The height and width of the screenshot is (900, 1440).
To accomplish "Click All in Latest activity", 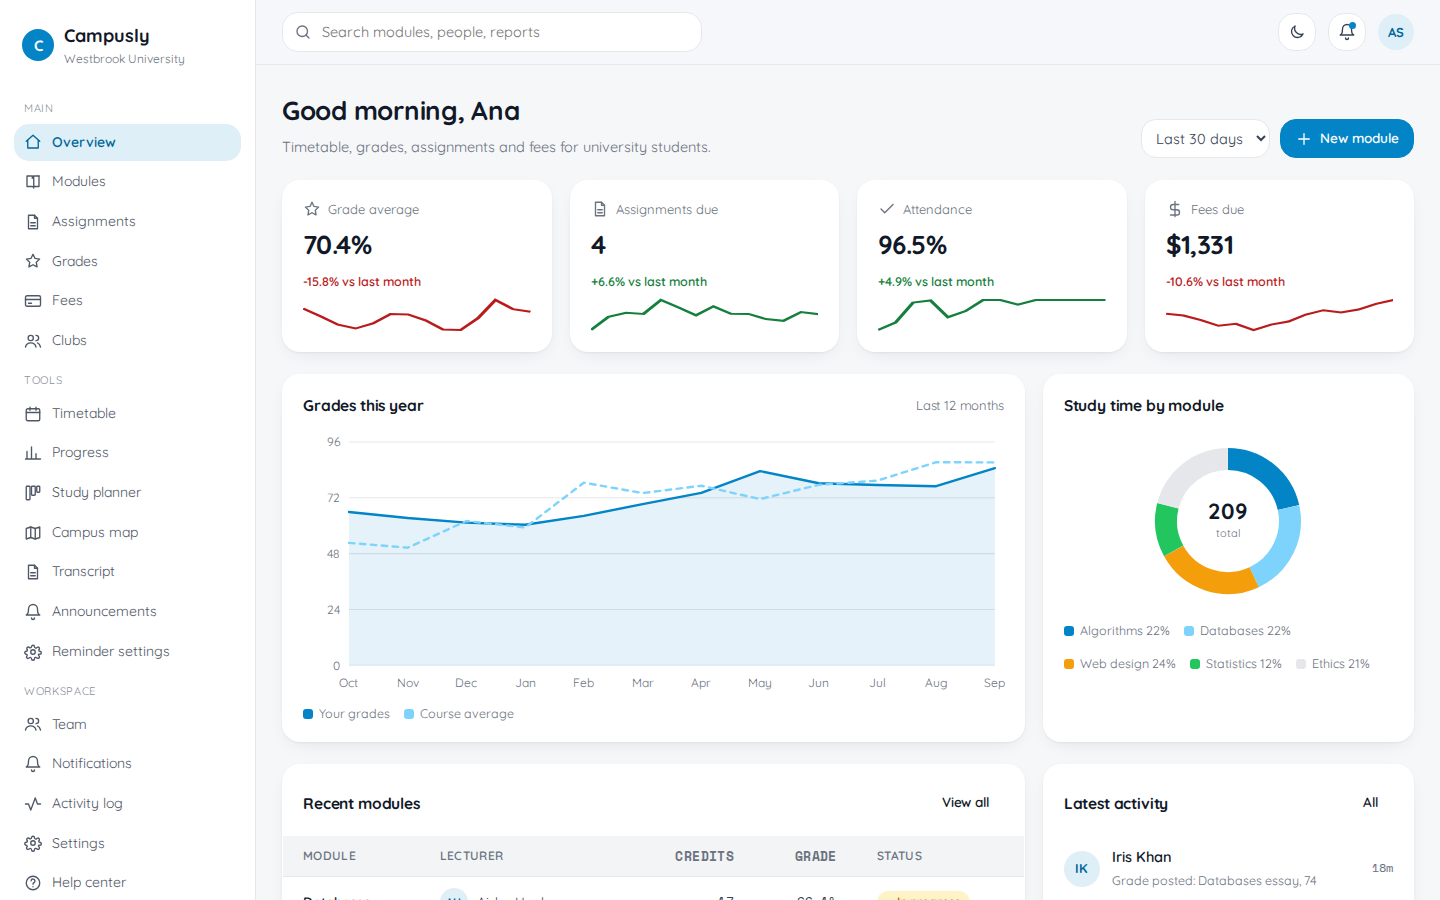I will pos(1370,803).
